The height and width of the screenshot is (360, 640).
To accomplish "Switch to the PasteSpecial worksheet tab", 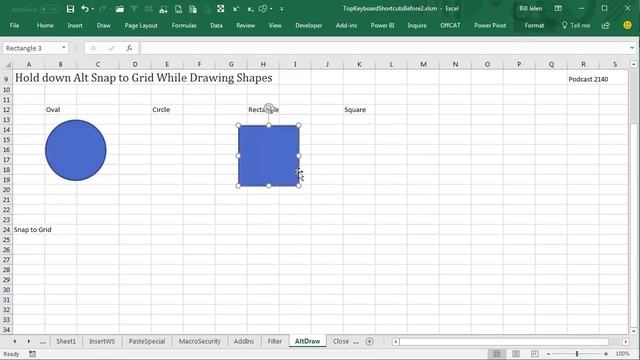I will pos(147,341).
